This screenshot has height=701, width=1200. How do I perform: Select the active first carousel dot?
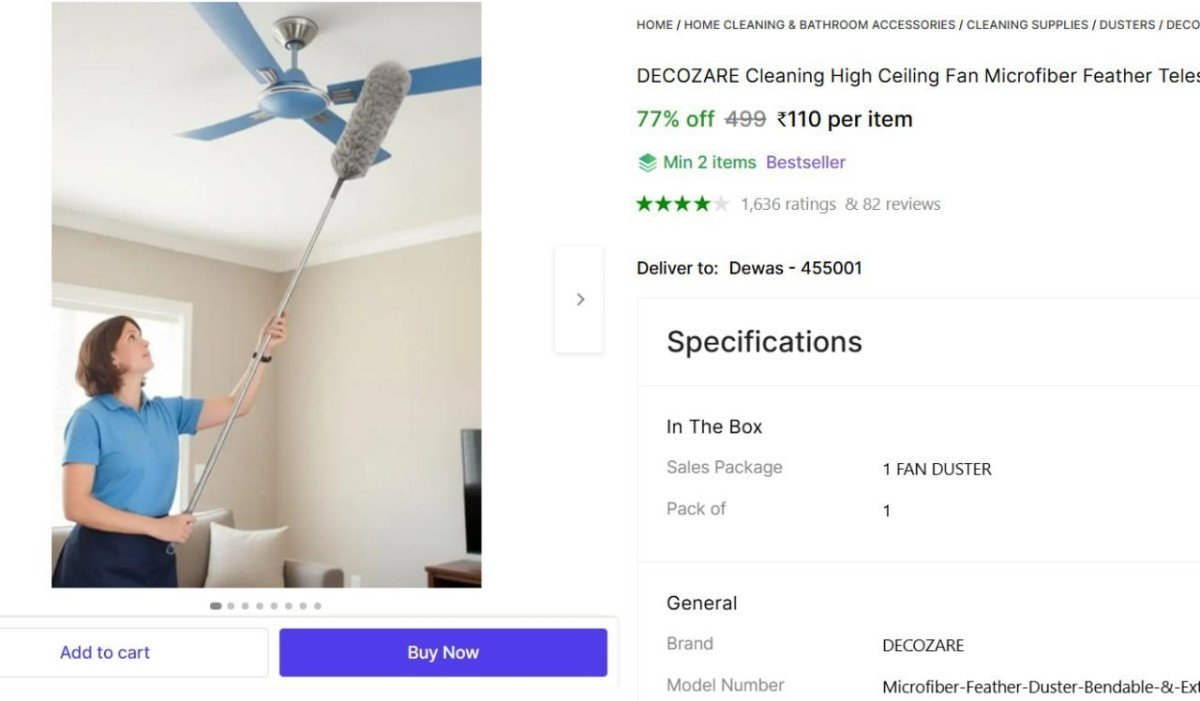216,606
